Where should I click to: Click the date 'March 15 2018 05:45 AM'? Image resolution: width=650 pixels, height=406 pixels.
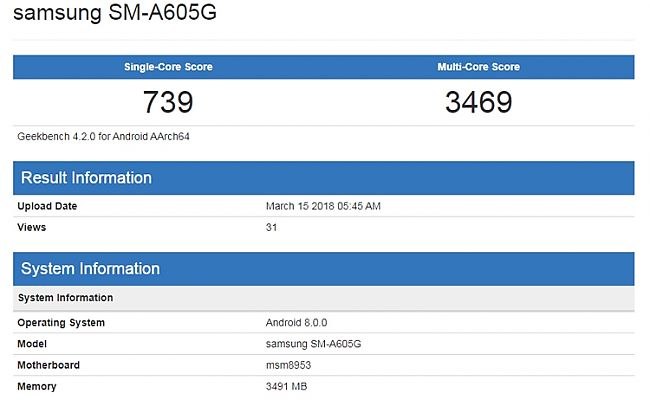tap(323, 206)
